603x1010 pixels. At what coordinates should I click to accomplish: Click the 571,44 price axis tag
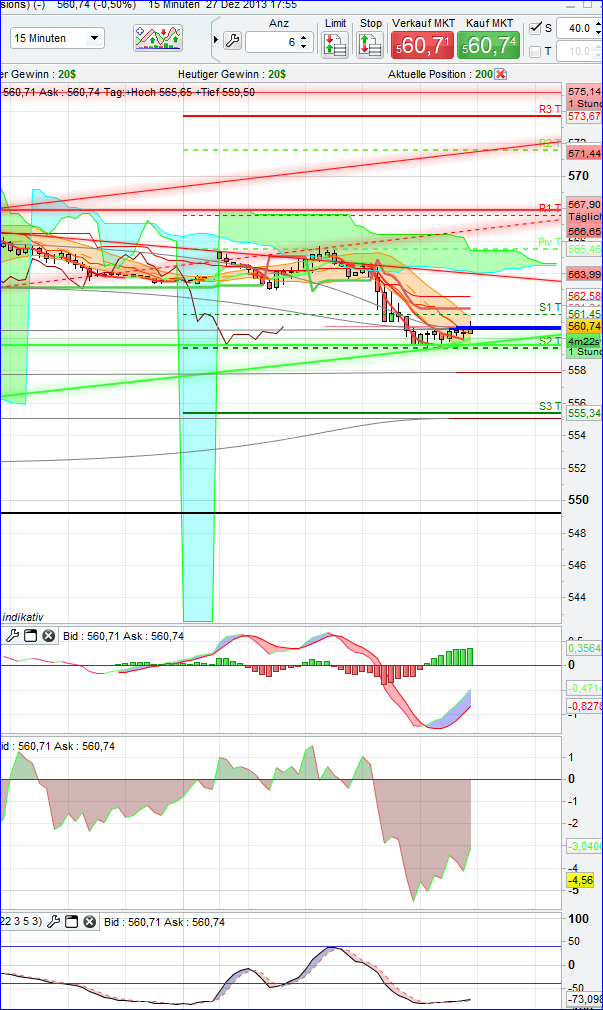[x=584, y=153]
